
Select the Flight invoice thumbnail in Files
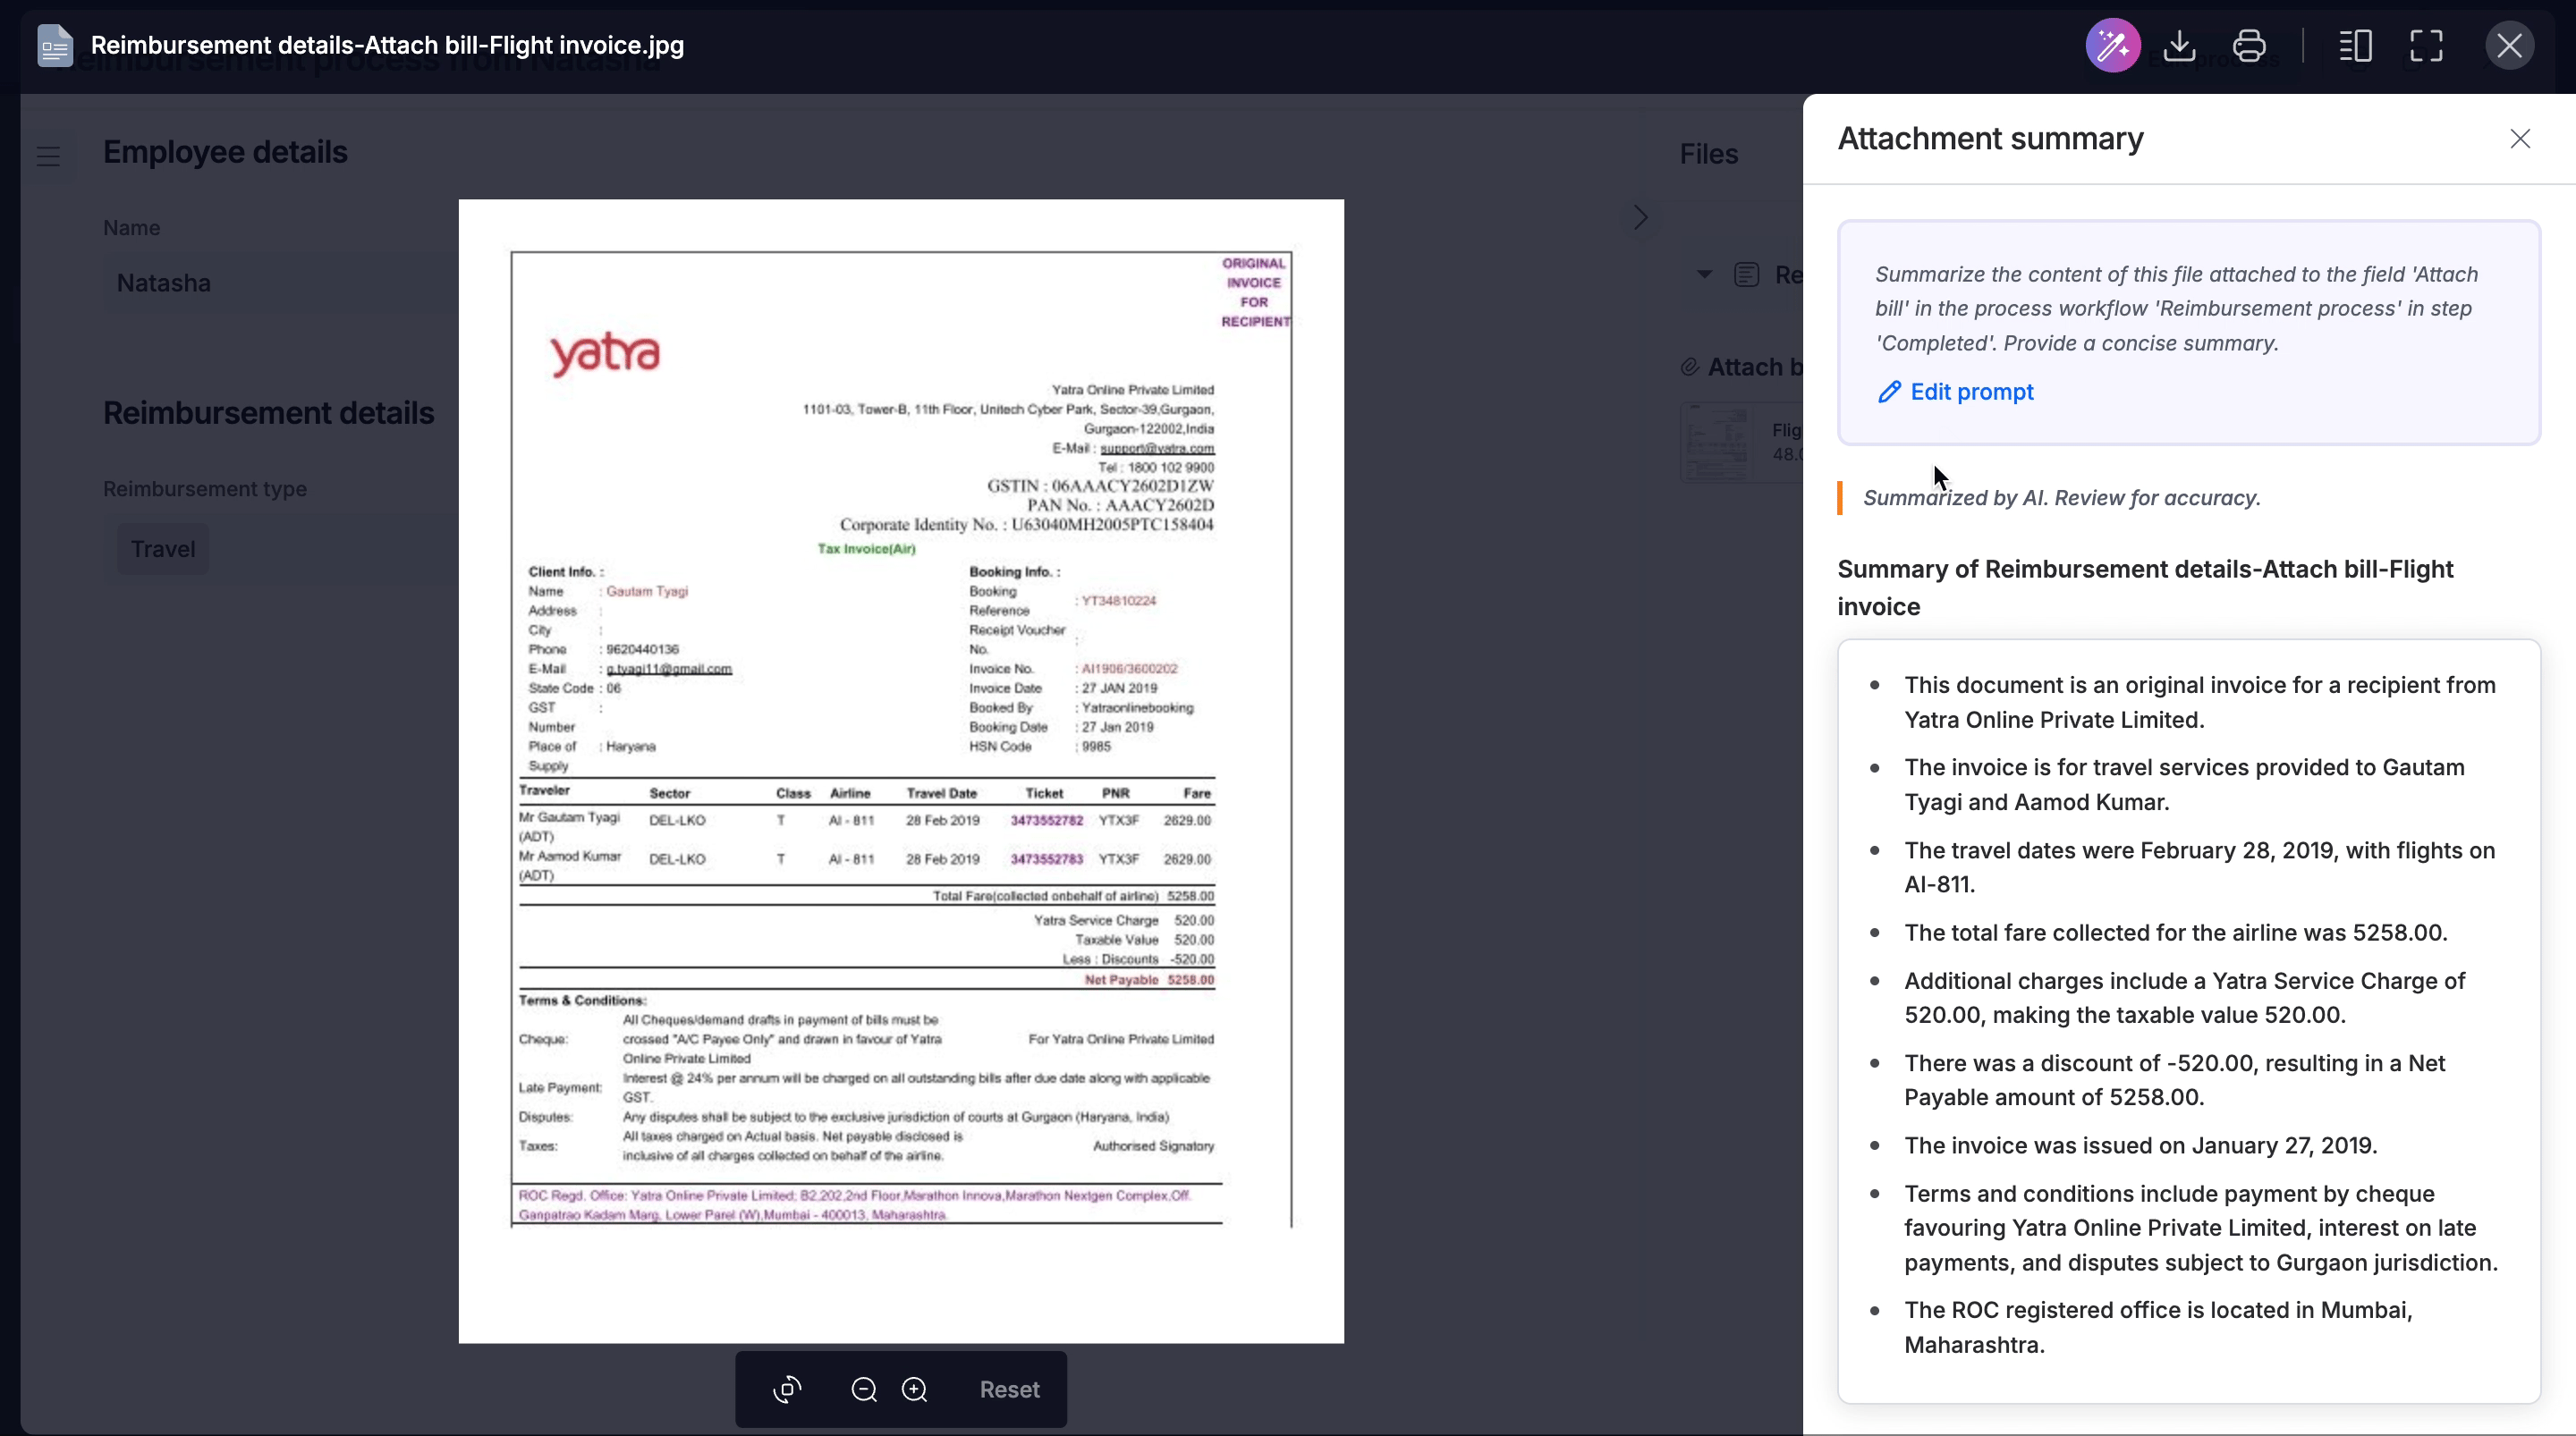pyautogui.click(x=1718, y=442)
